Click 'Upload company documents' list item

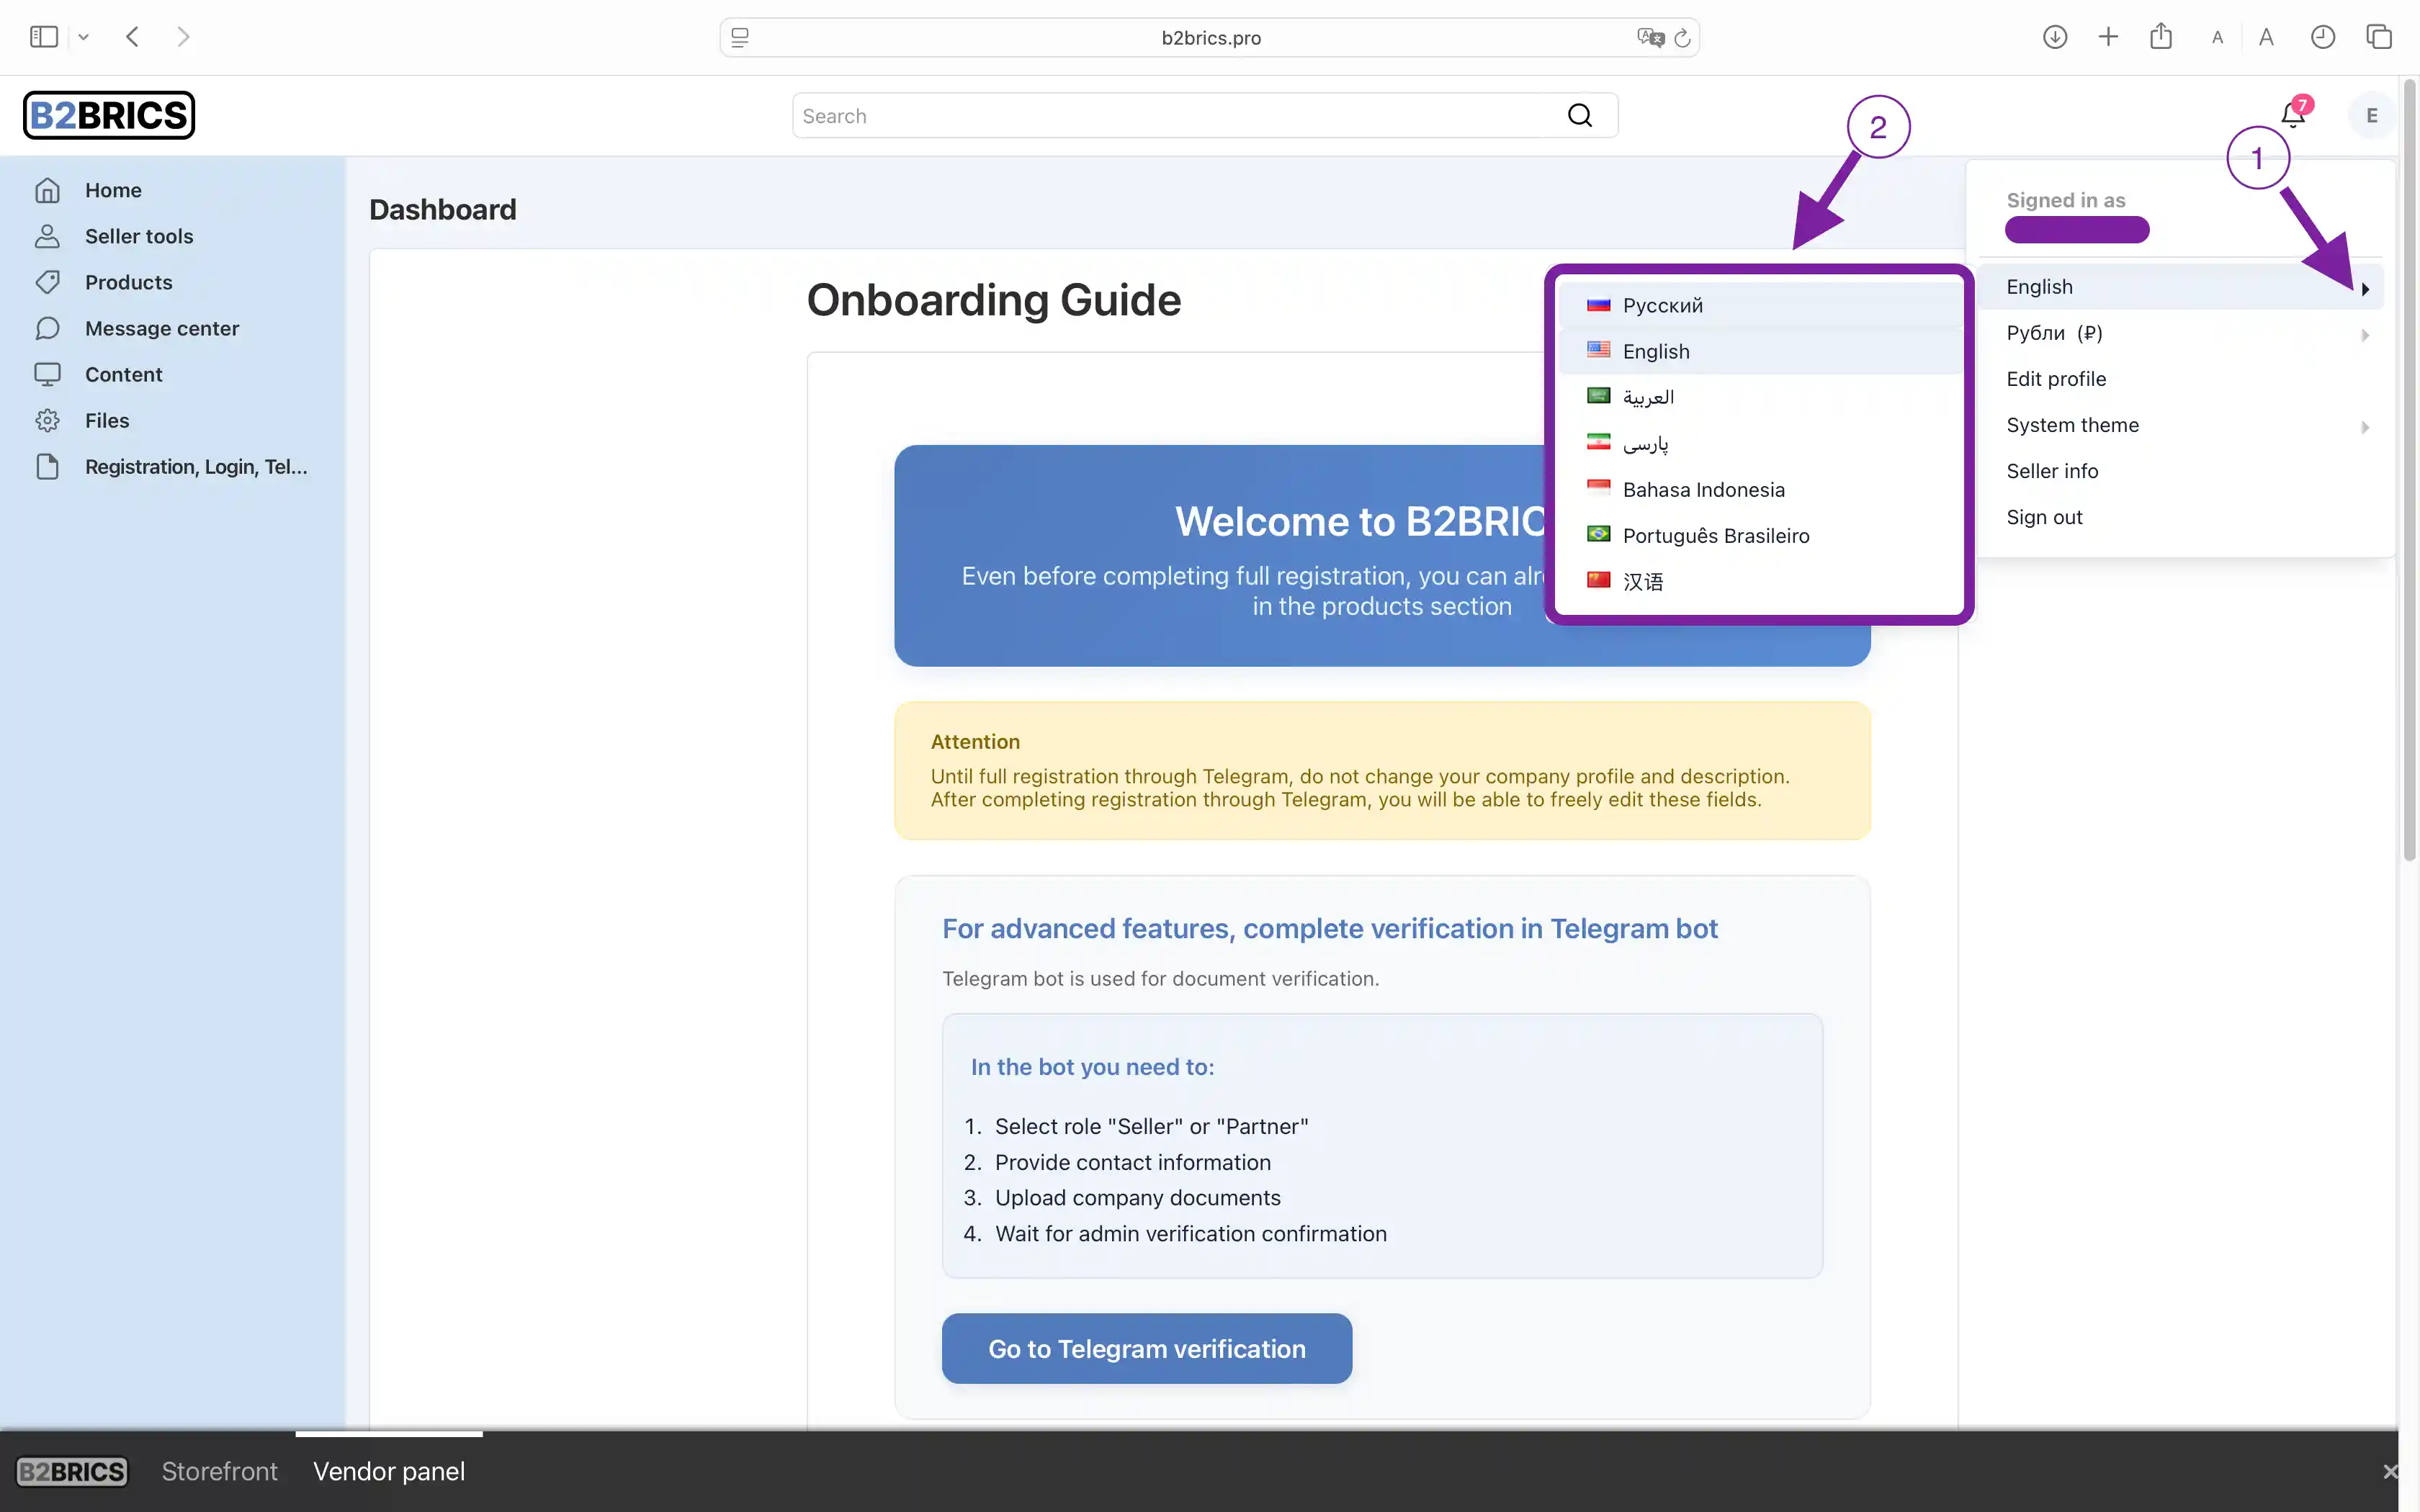click(x=1138, y=1198)
